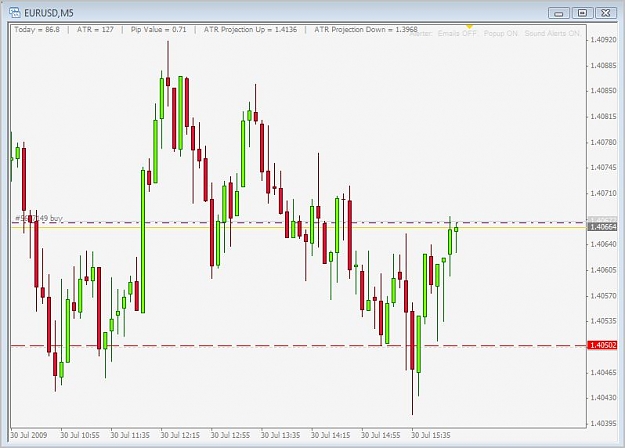The height and width of the screenshot is (448, 625).
Task: Click the 'Sound Alerts ON' alerter label
Action: click(552, 33)
